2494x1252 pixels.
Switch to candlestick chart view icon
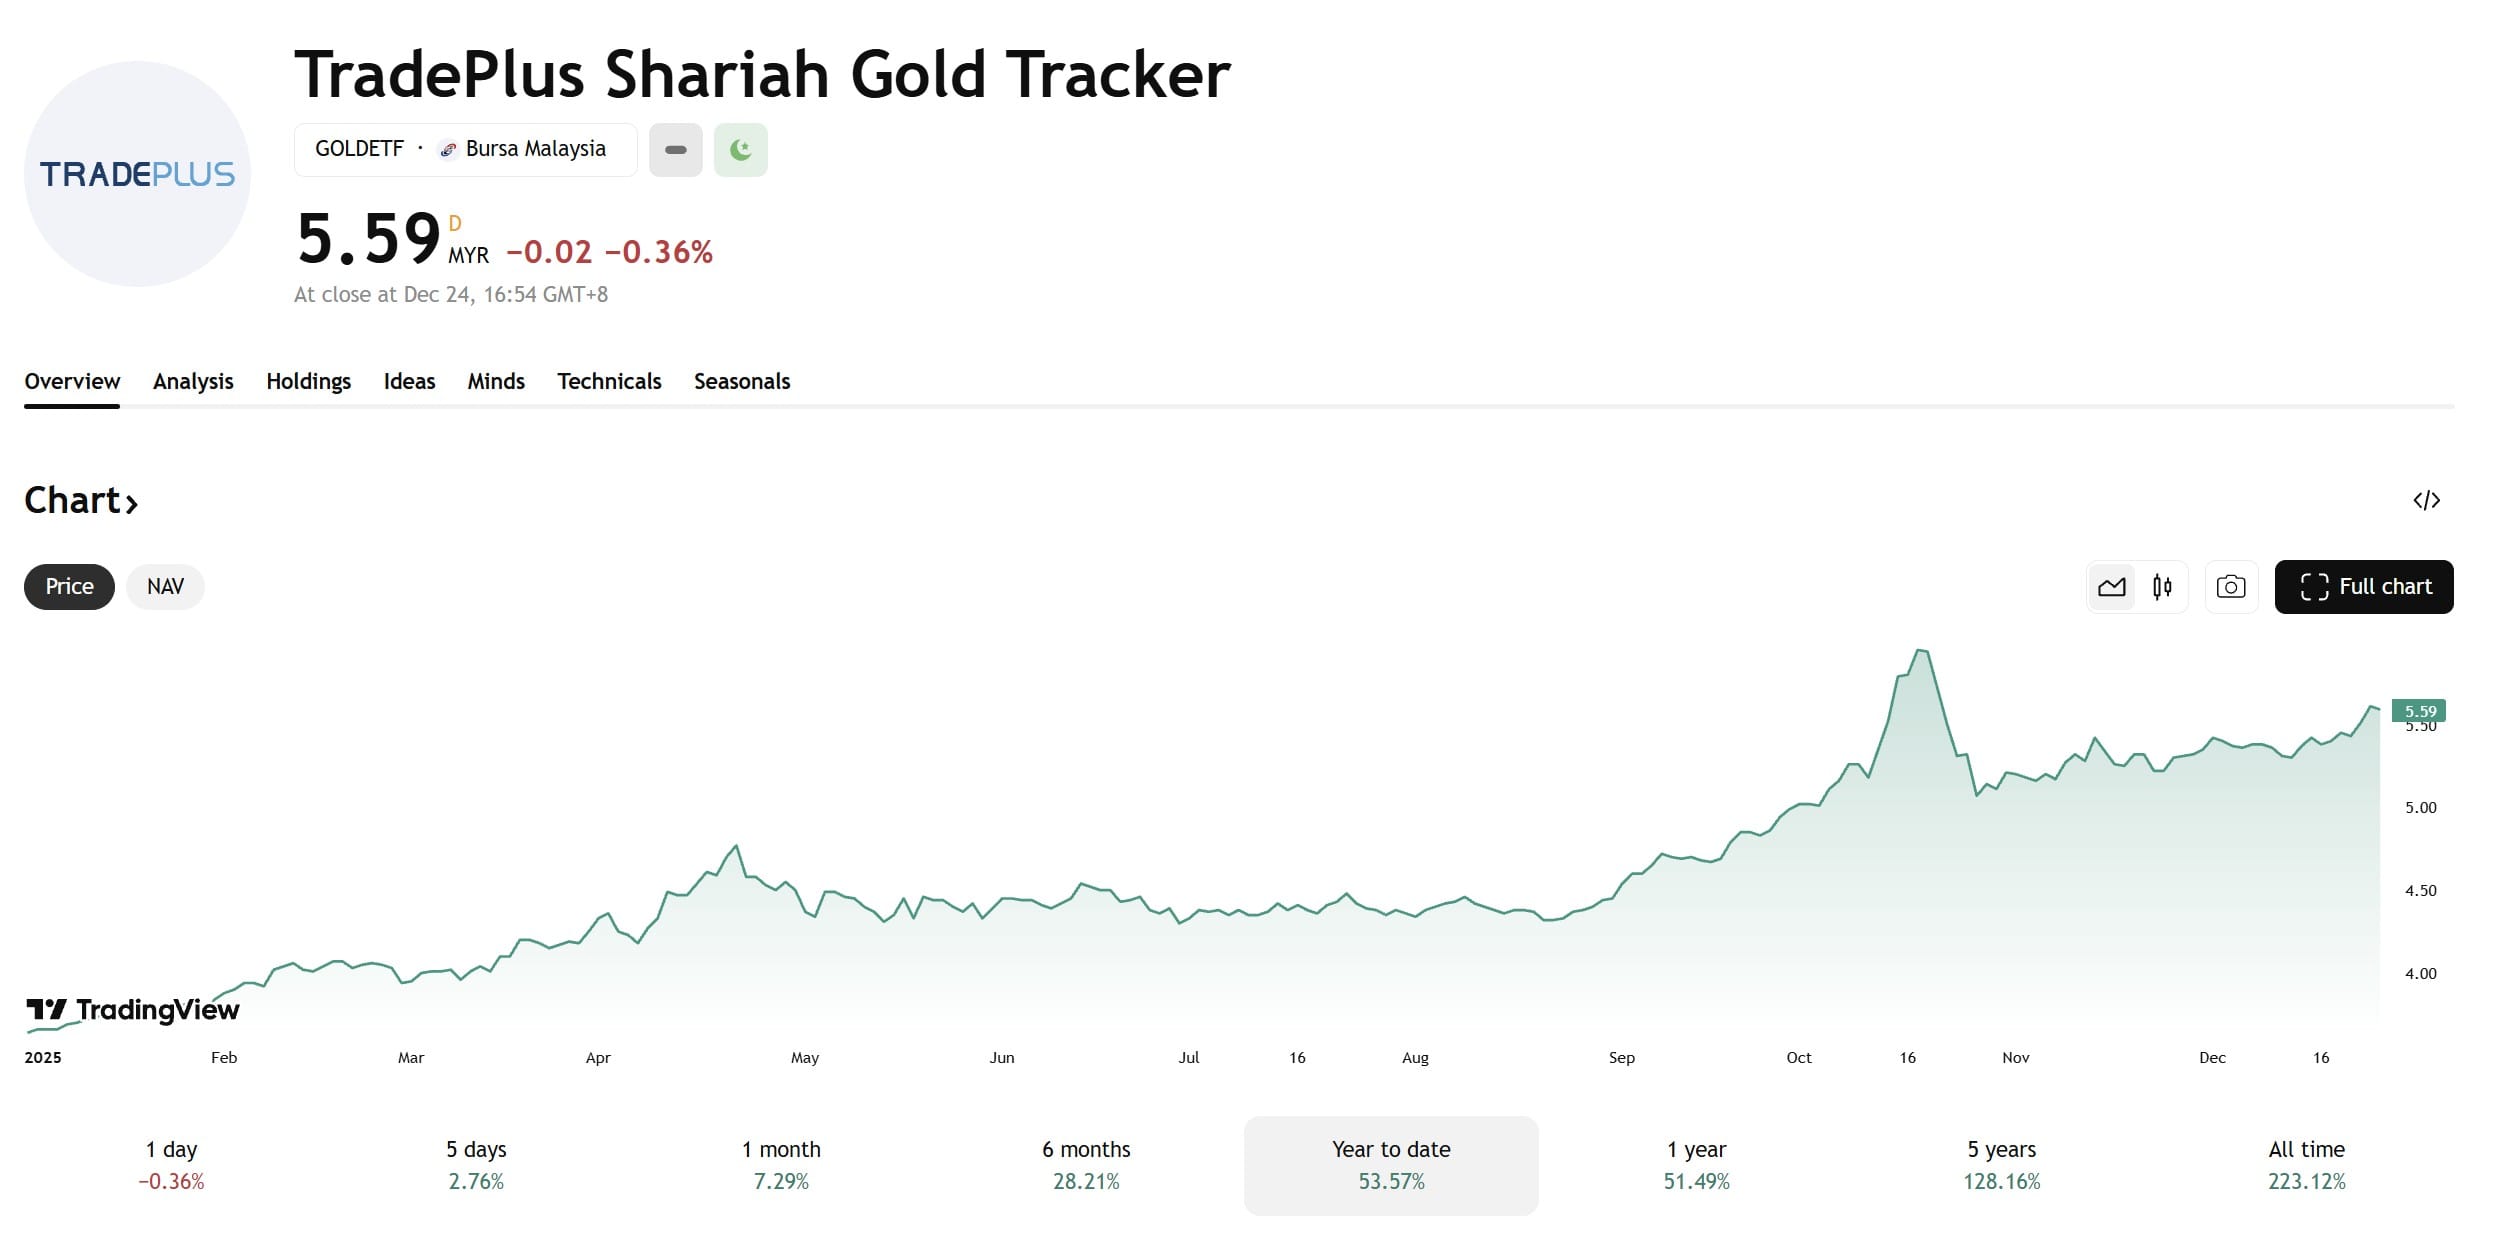2162,587
